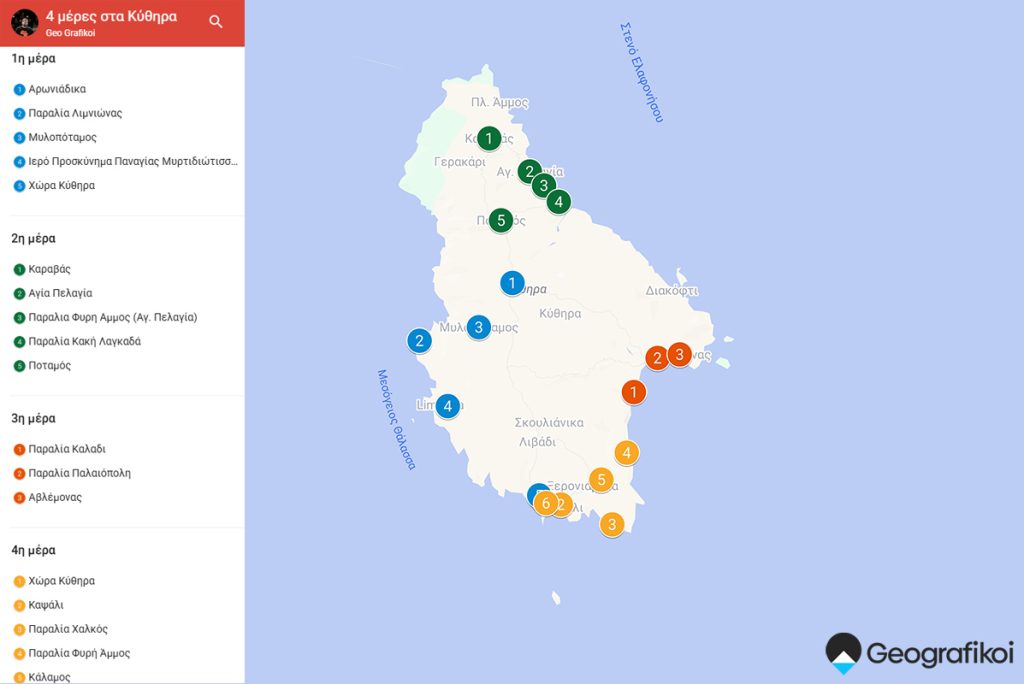This screenshot has height=684, width=1024.
Task: Select Αγία Πελαγία list entry
Action: click(60, 293)
